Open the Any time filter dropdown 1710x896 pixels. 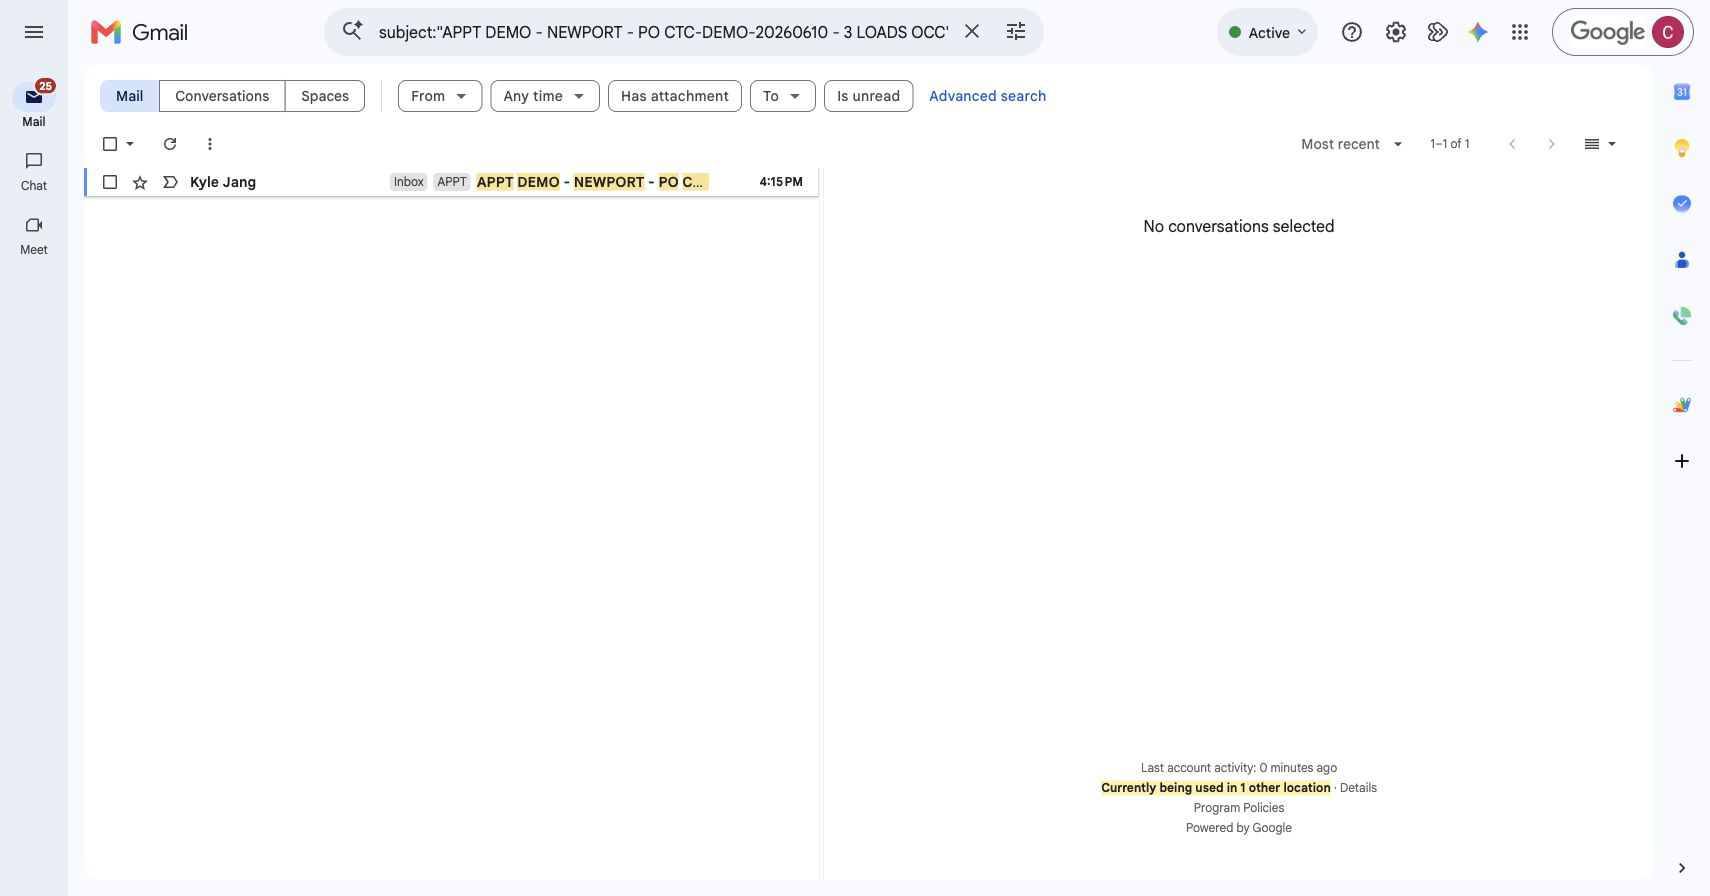point(545,96)
